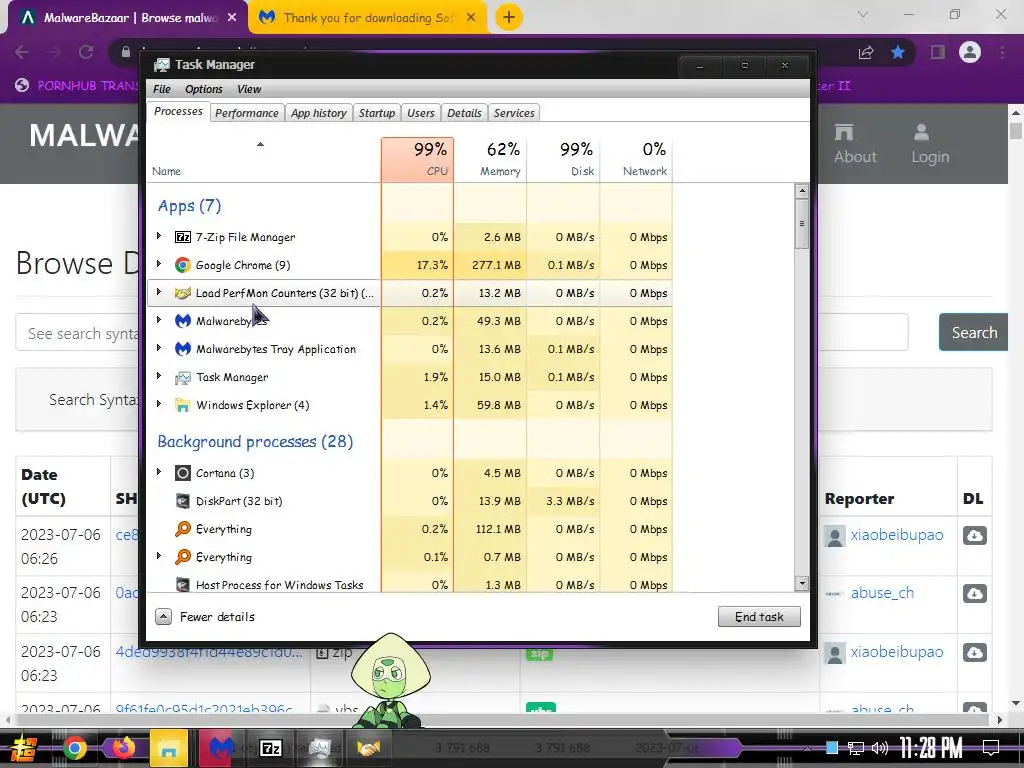Screen dimensions: 1024x768
Task: Click download icon for first xiaobeibupao row
Action: pos(974,536)
